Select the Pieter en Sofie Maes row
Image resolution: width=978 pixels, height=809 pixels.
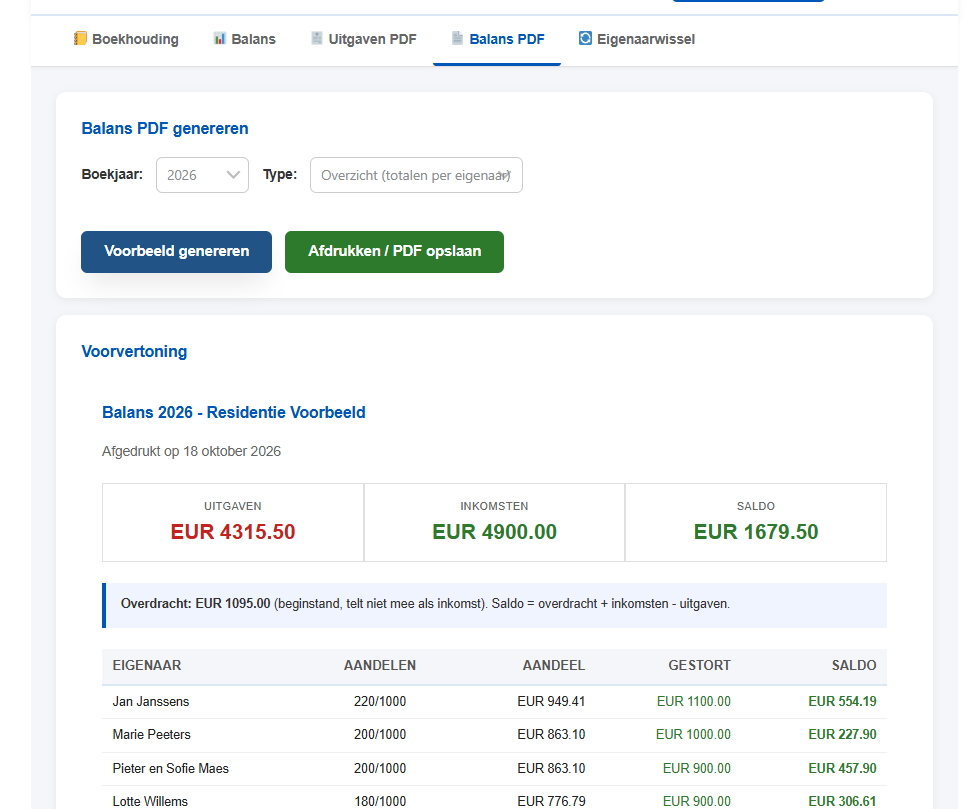(495, 768)
